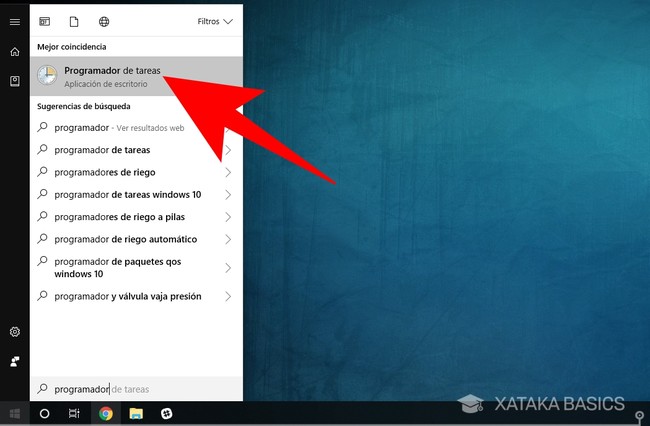The width and height of the screenshot is (650, 426).
Task: Choose 'programador de riego automático' suggestion
Action: (125, 239)
